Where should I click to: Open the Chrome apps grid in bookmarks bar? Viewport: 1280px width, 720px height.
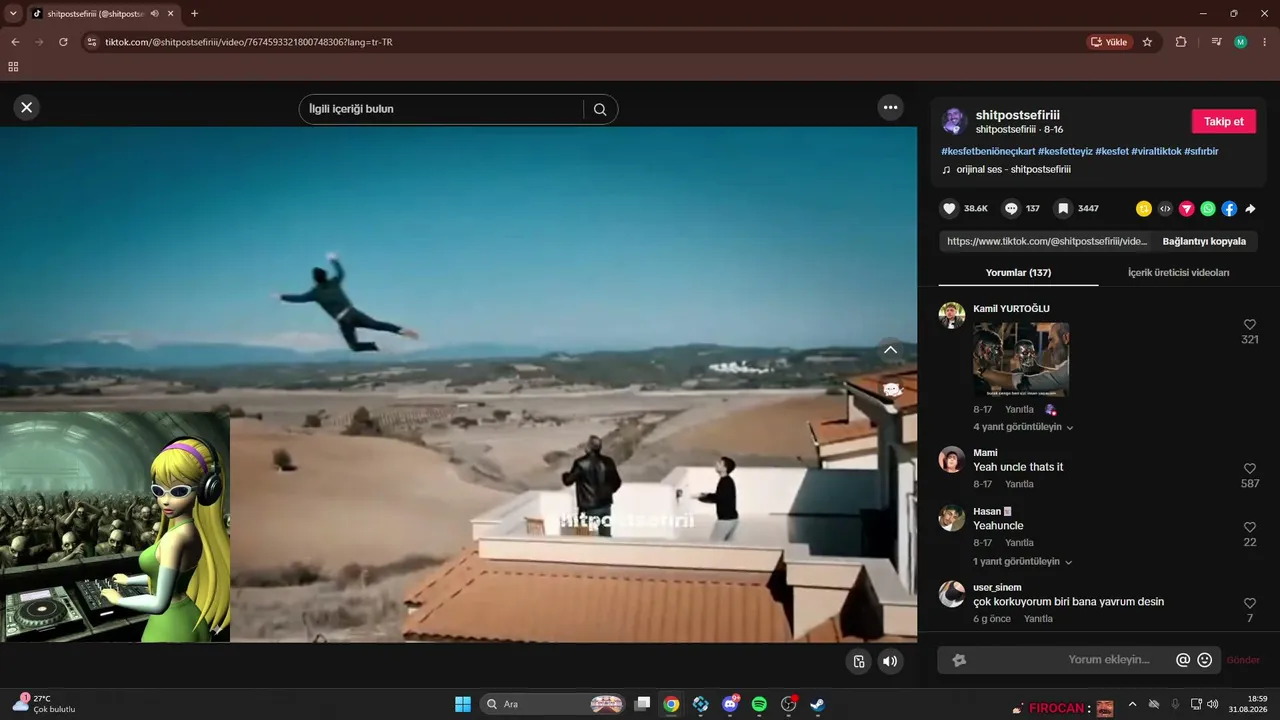(x=13, y=67)
